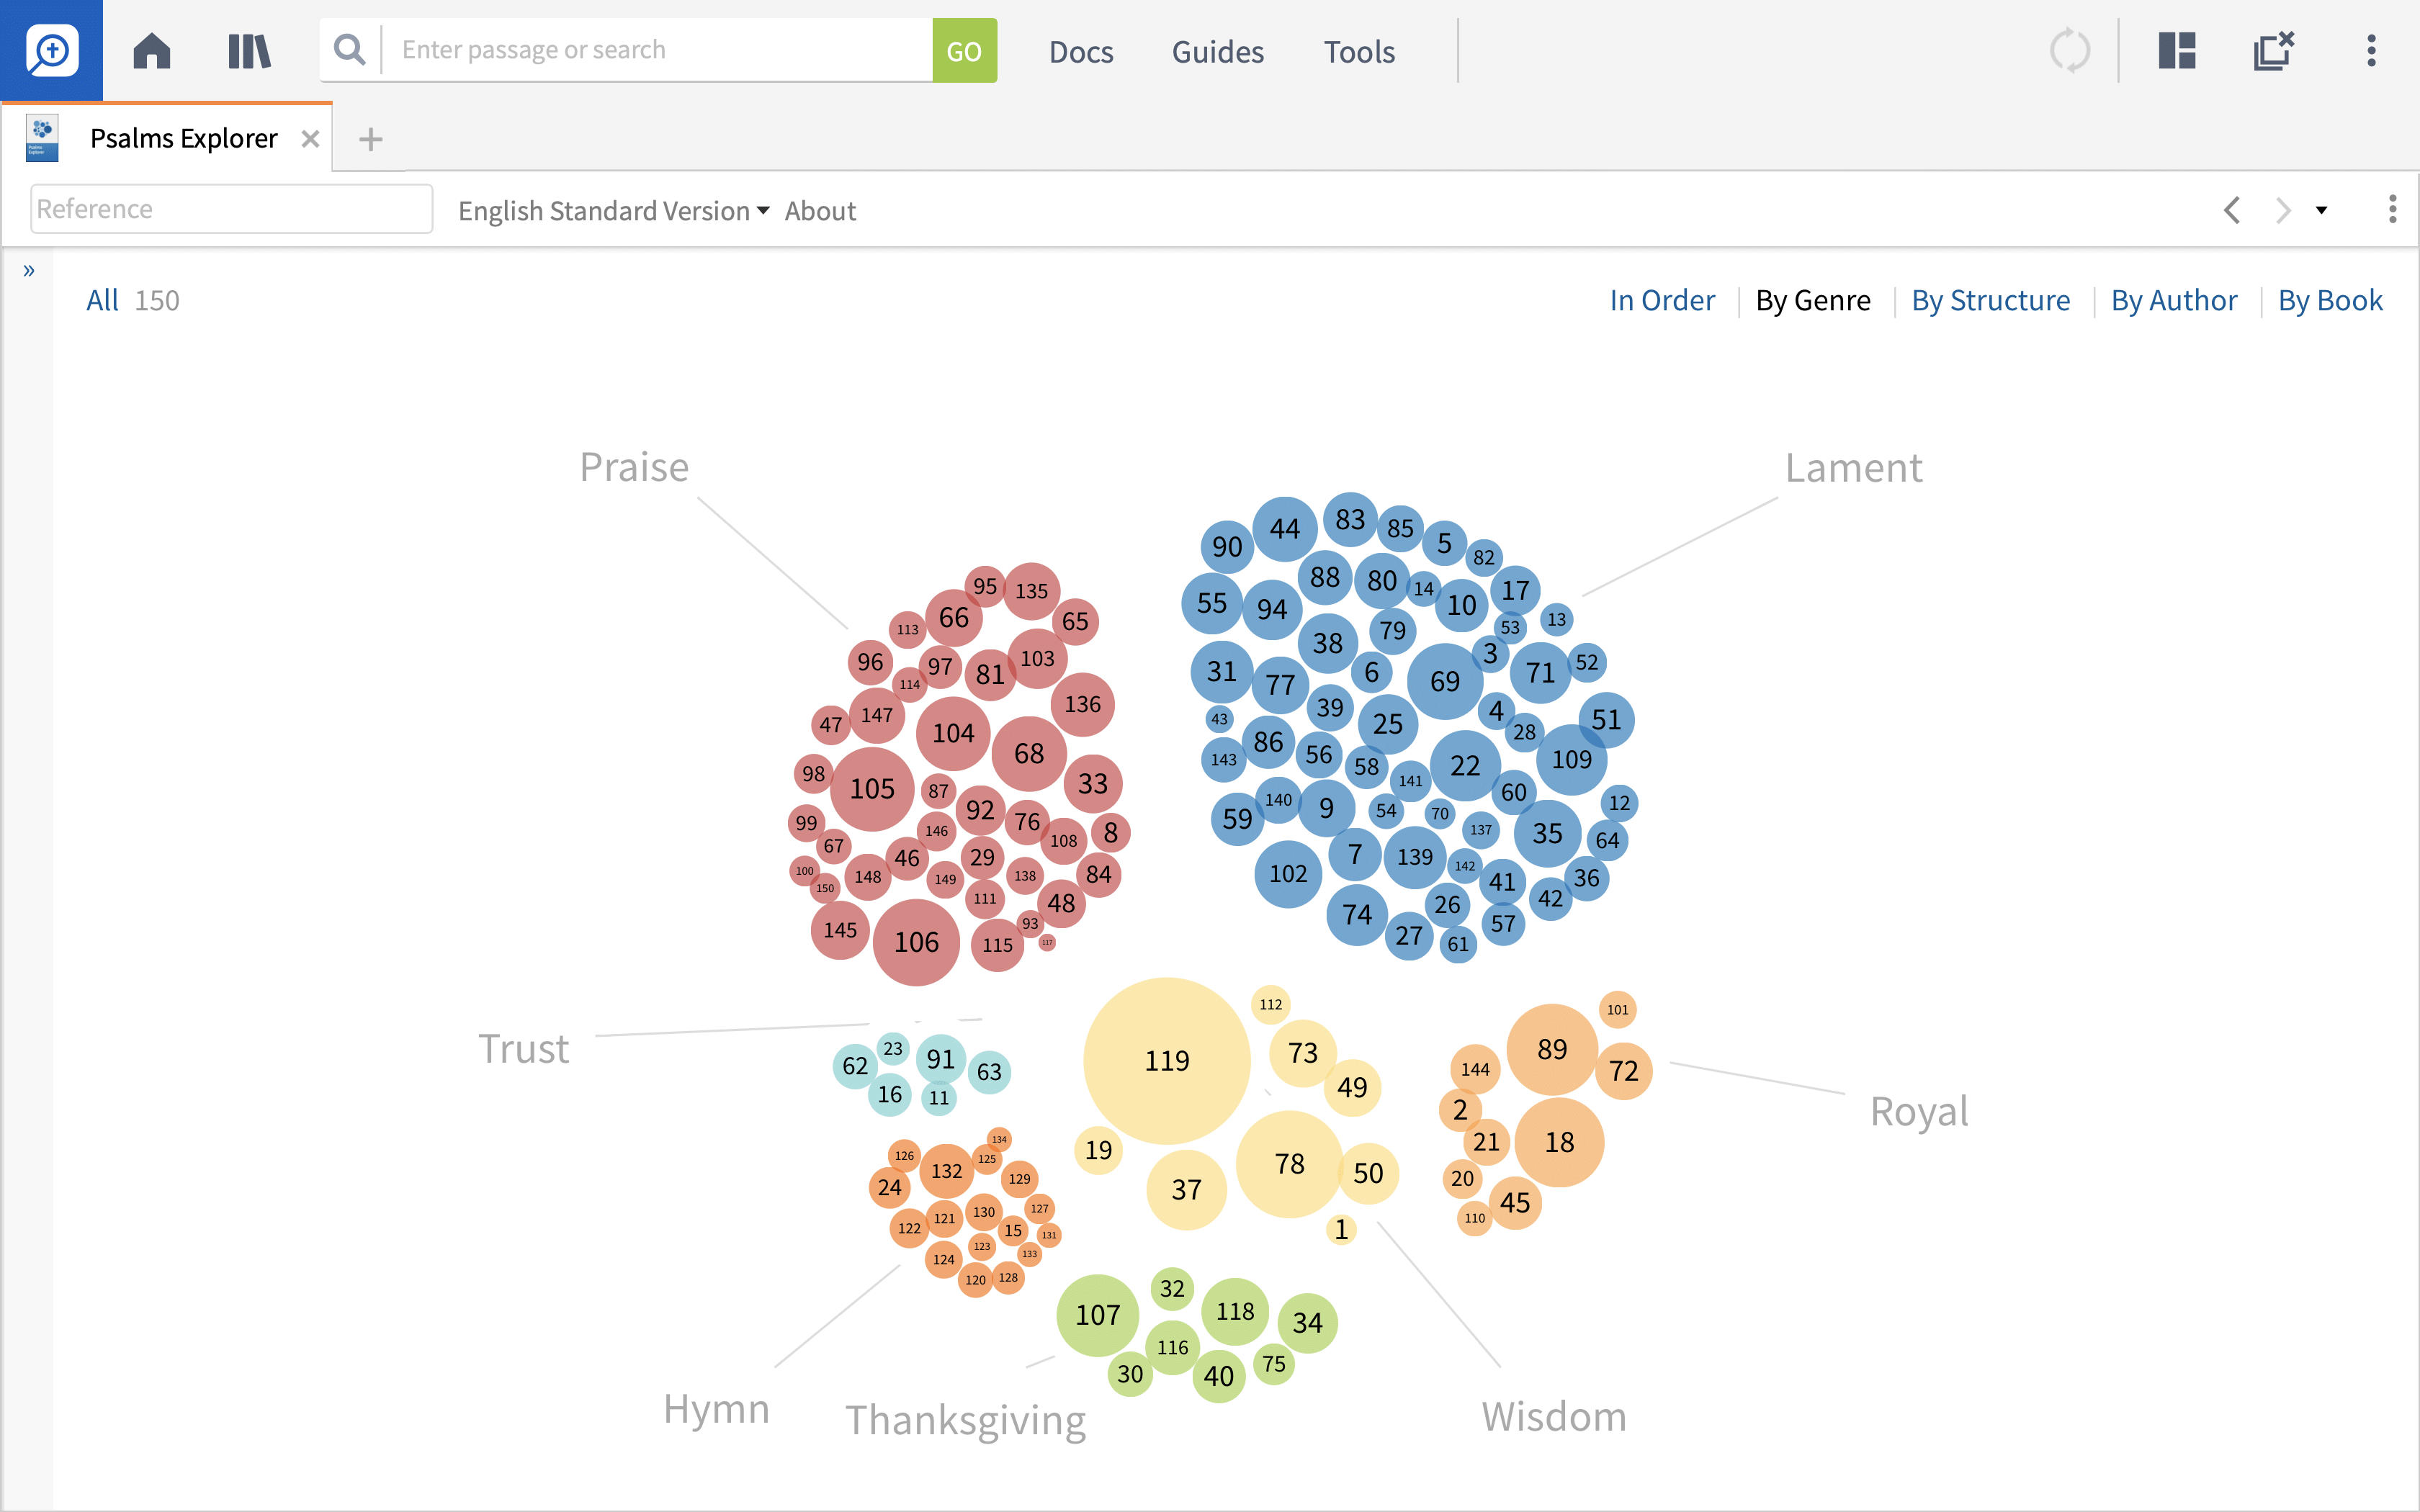Click the Reference input field
The height and width of the screenshot is (1512, 2420).
click(x=231, y=209)
